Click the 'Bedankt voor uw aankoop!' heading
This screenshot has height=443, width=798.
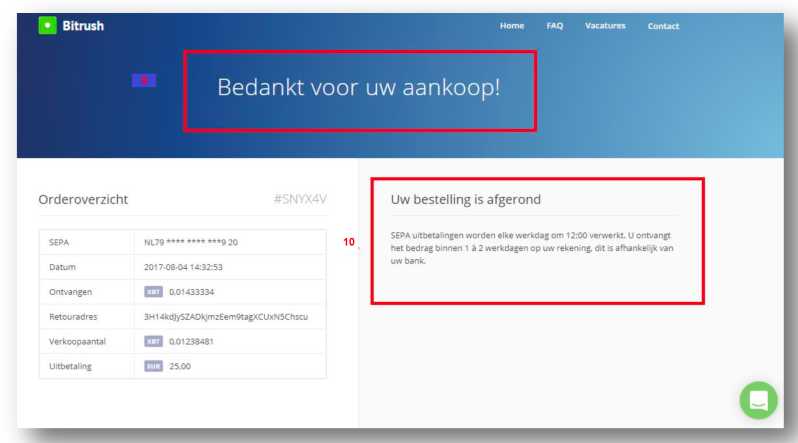359,88
